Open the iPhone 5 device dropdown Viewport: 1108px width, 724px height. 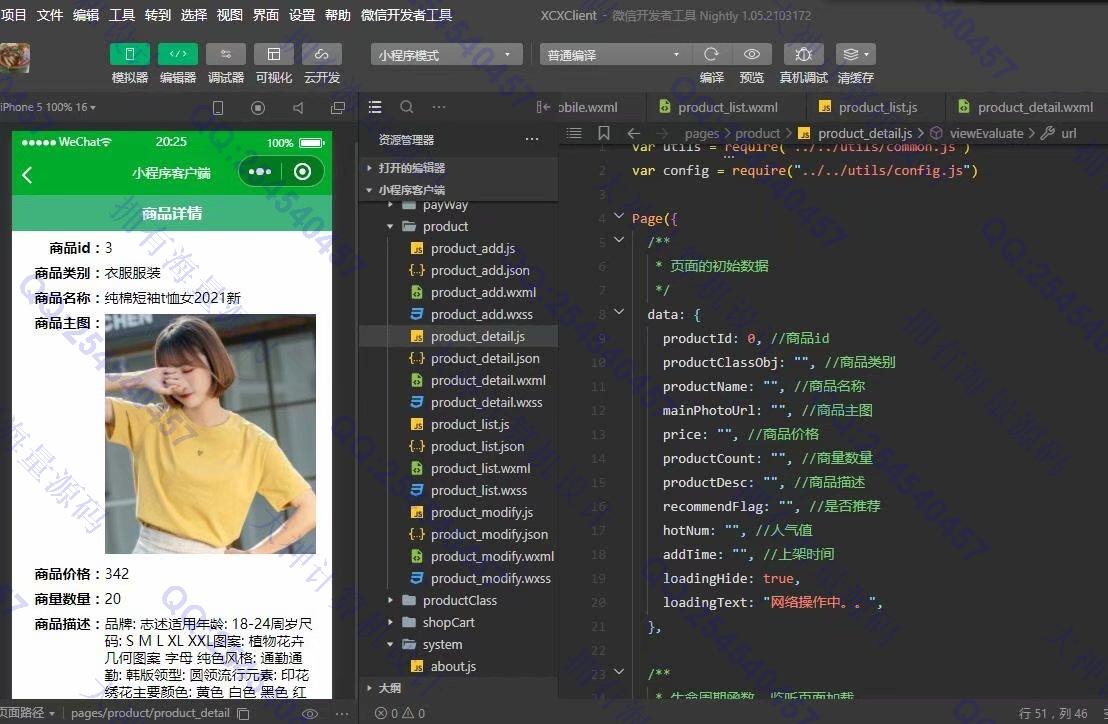click(48, 107)
